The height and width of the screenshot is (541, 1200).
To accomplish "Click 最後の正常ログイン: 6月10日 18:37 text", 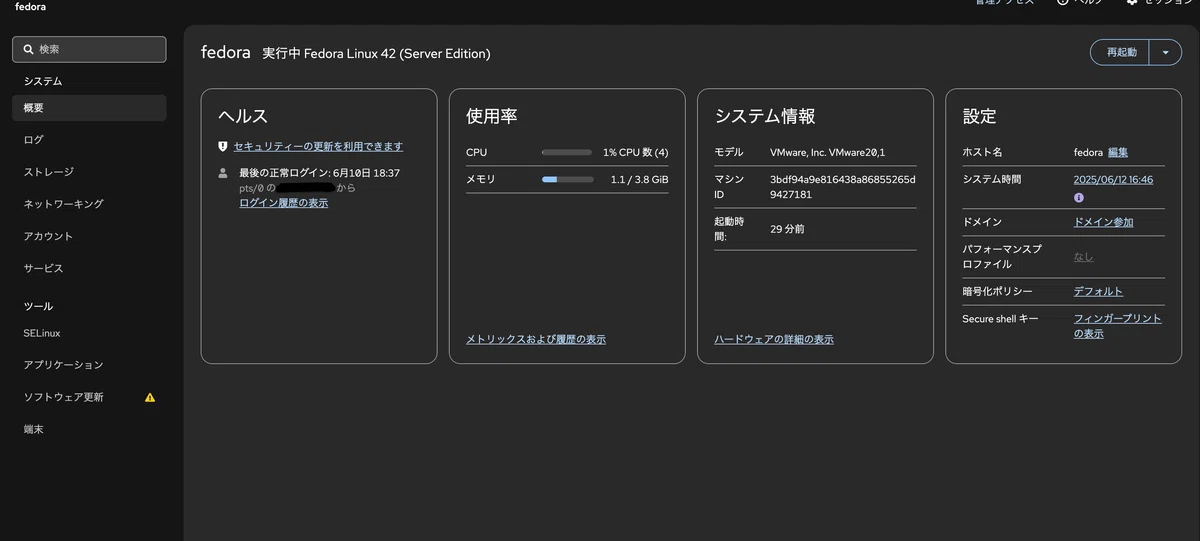I will tap(320, 173).
